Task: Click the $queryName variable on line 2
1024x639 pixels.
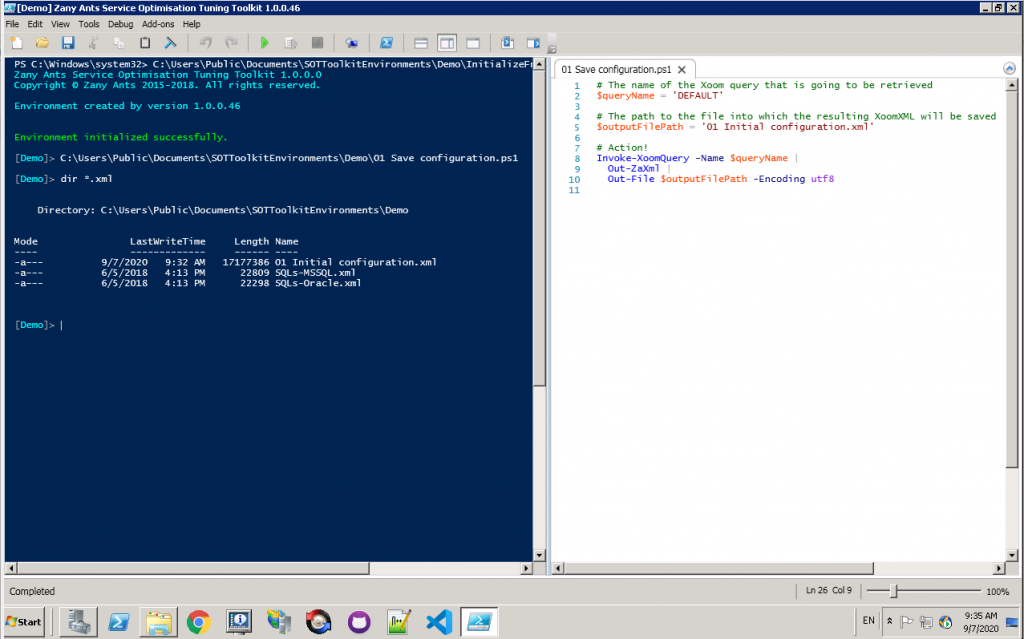Action: [x=625, y=95]
